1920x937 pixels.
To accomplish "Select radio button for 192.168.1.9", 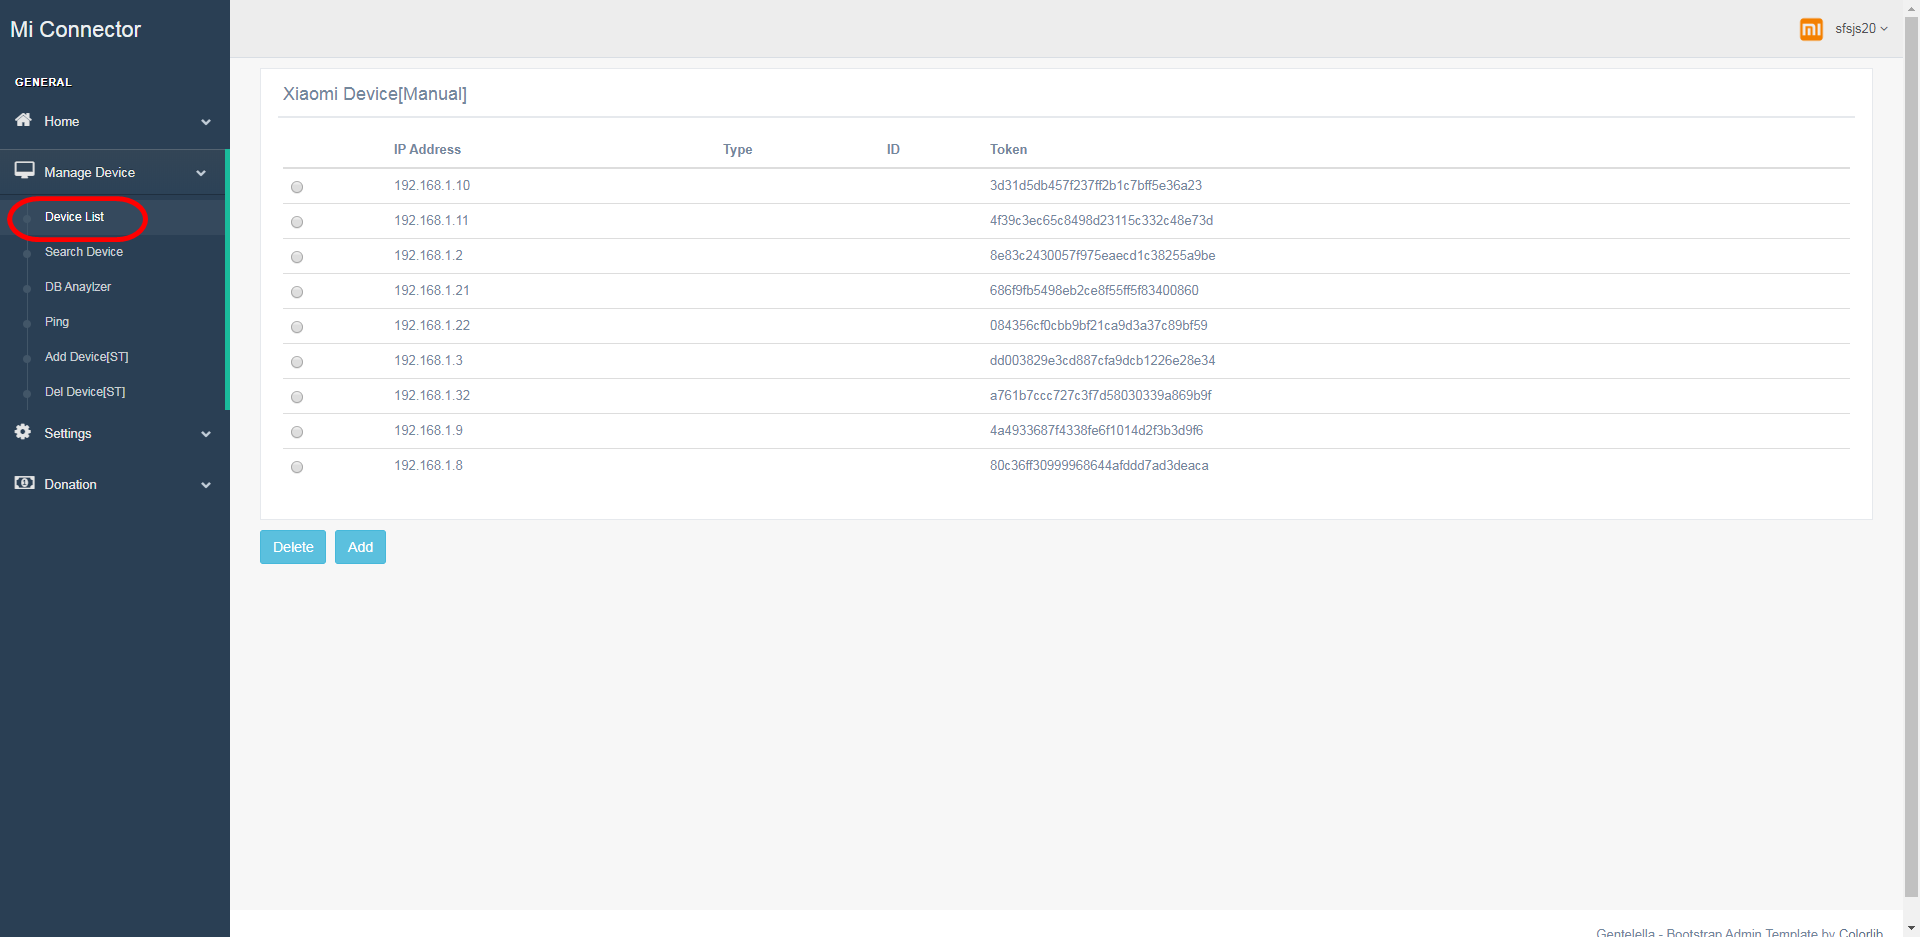I will [297, 432].
